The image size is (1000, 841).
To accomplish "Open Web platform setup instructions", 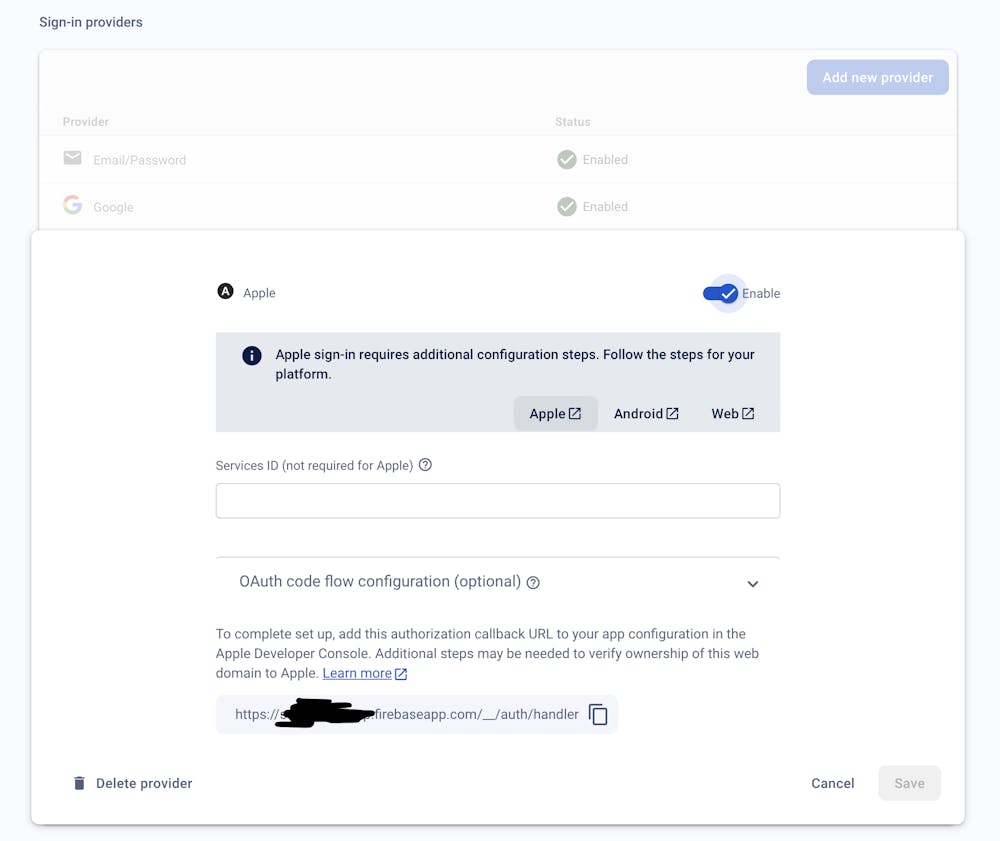I will pos(732,413).
